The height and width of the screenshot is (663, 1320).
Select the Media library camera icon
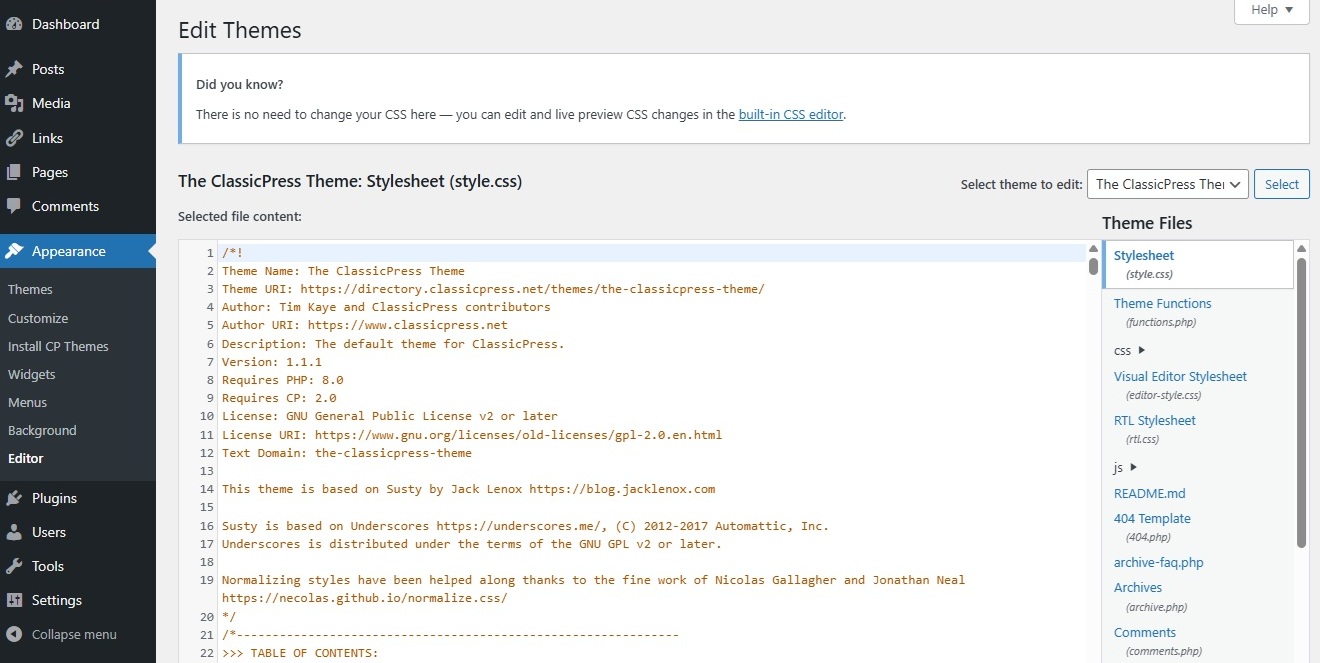[15, 103]
